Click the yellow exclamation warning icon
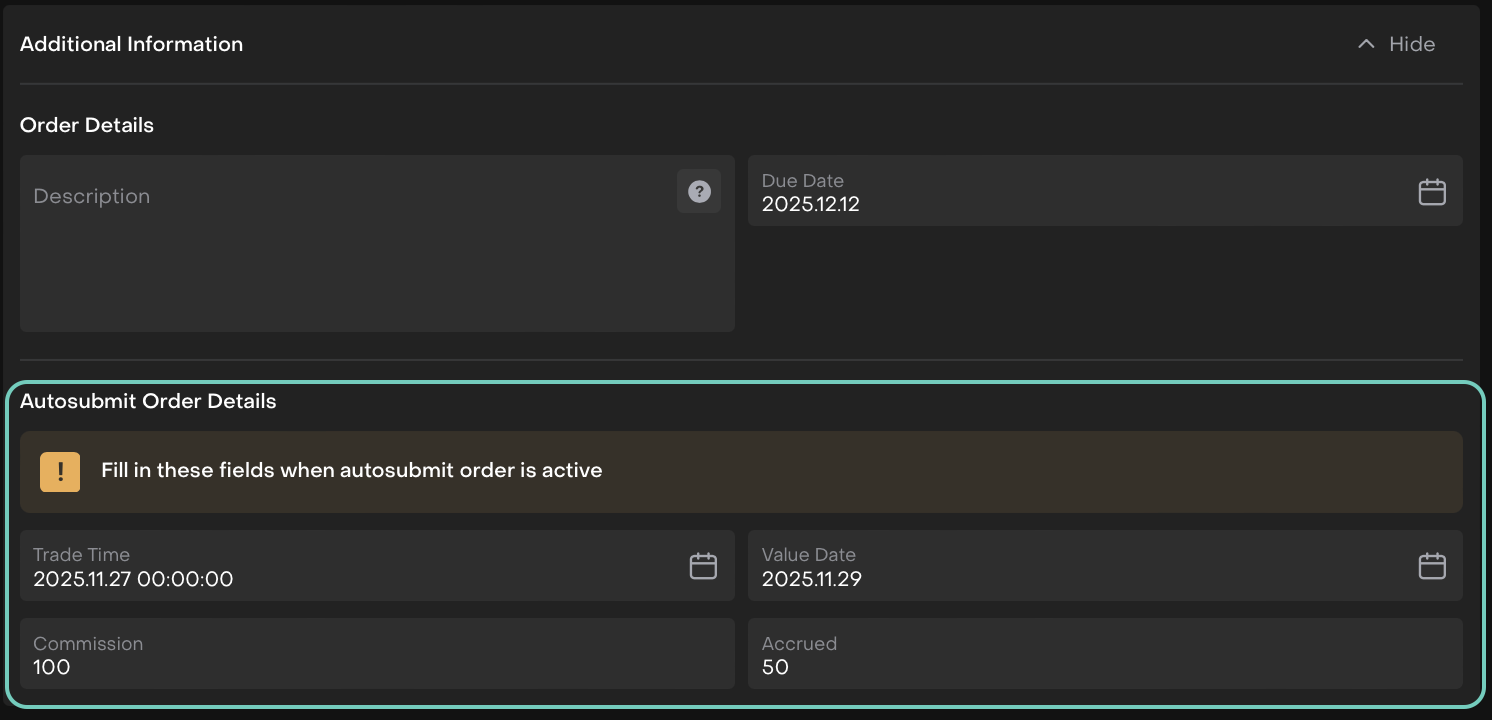 (x=60, y=472)
